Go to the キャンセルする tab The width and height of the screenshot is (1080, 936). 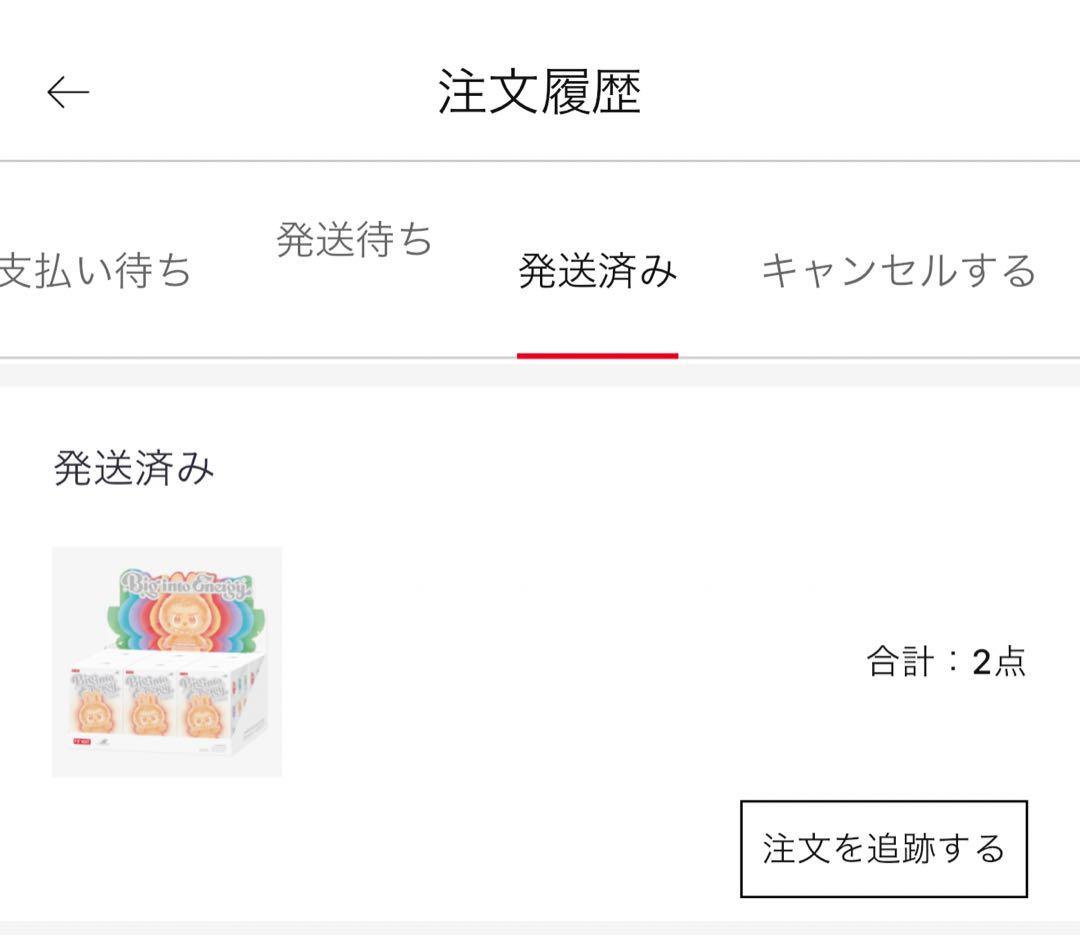click(x=898, y=271)
